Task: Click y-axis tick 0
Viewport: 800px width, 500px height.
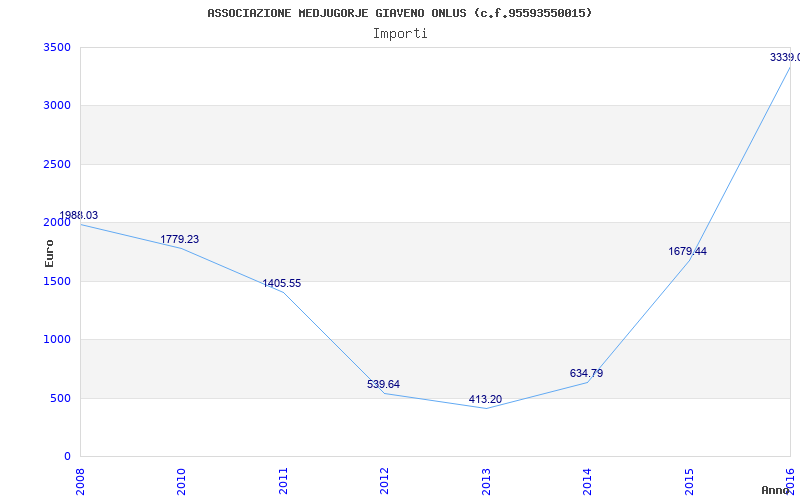Action: (68, 456)
